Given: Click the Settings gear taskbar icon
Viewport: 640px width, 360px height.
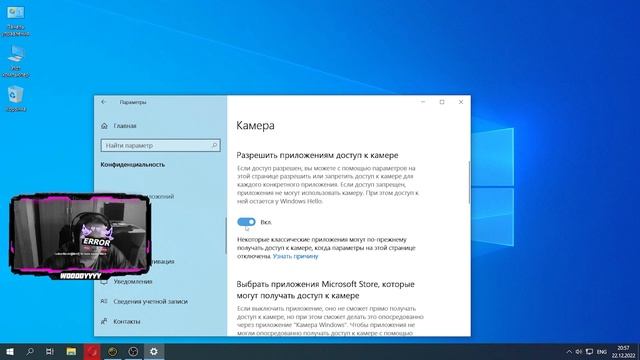Looking at the screenshot, I should coord(153,351).
